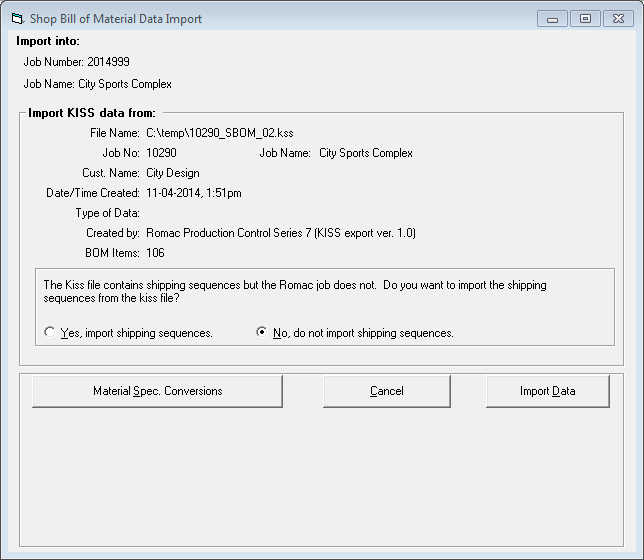Click Cust. Name value City Design
Image resolution: width=644 pixels, height=560 pixels.
[173, 173]
